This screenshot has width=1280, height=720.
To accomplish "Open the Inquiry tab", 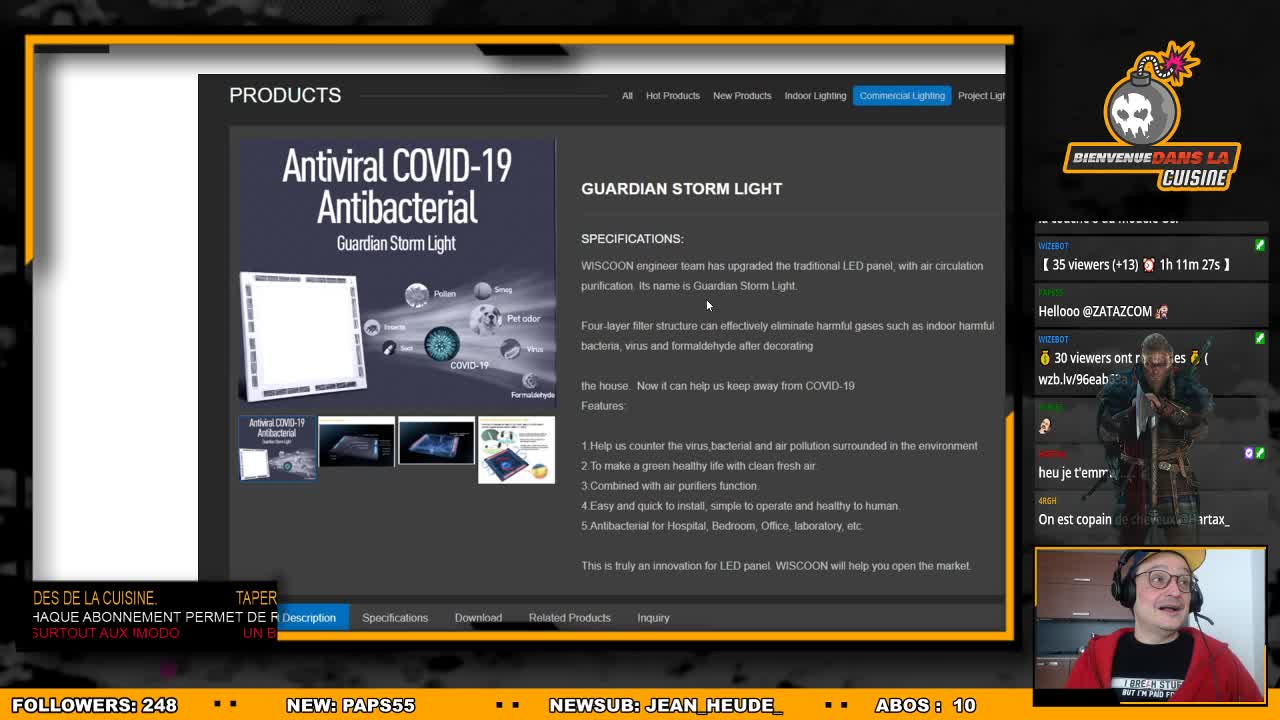I will click(653, 617).
